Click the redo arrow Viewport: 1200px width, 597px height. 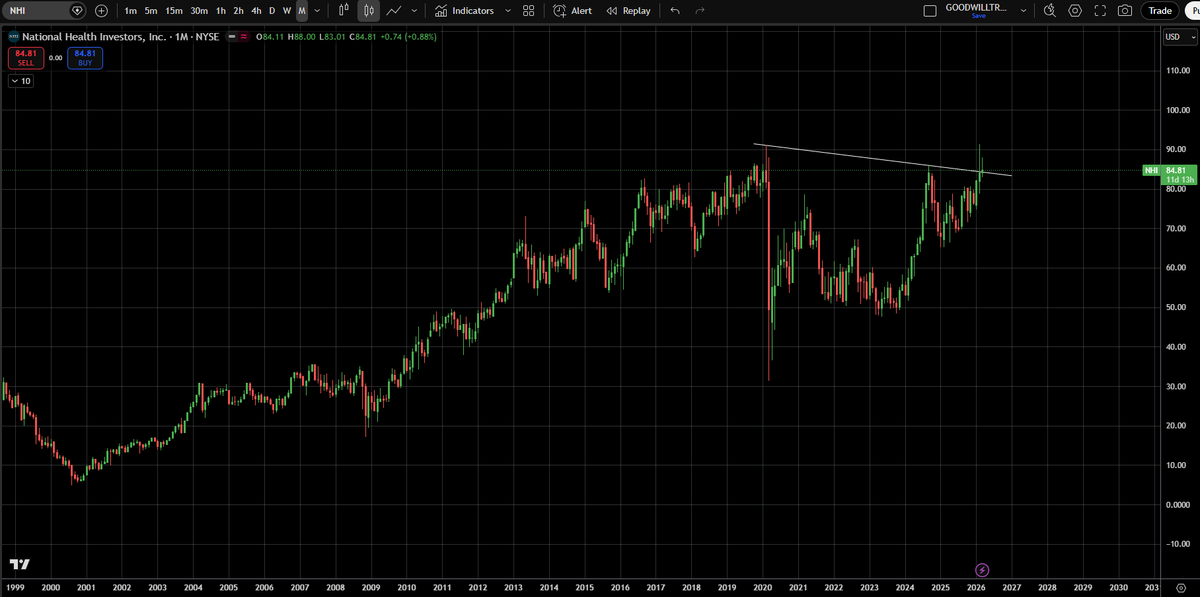point(700,10)
